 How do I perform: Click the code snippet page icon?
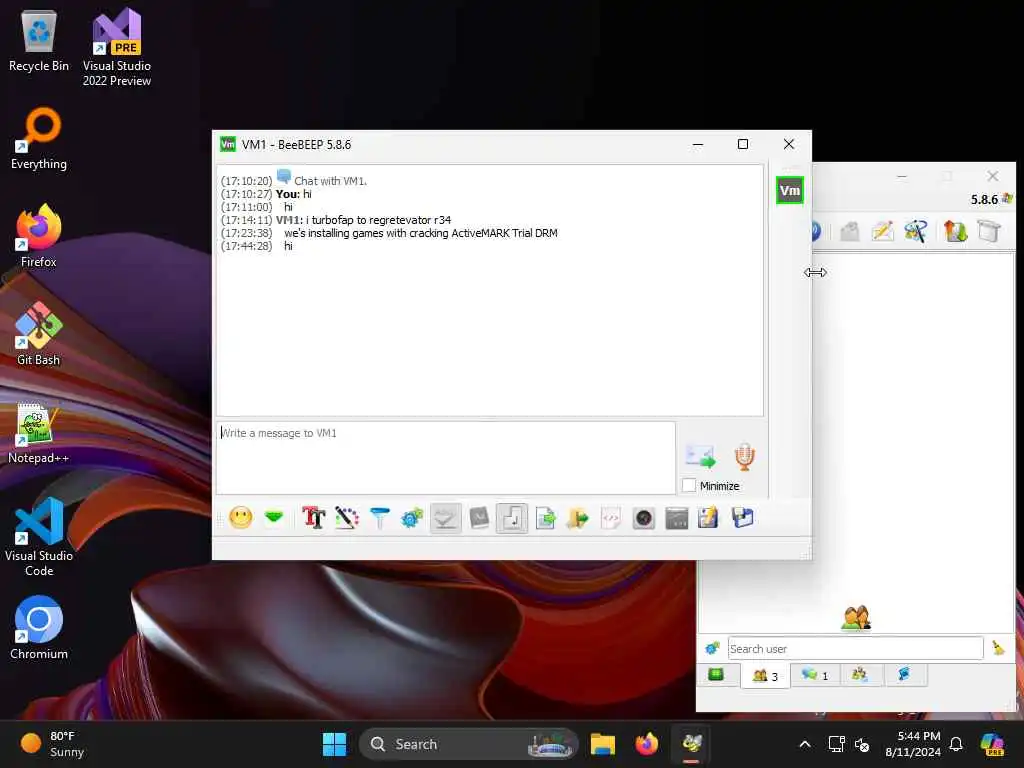[611, 518]
